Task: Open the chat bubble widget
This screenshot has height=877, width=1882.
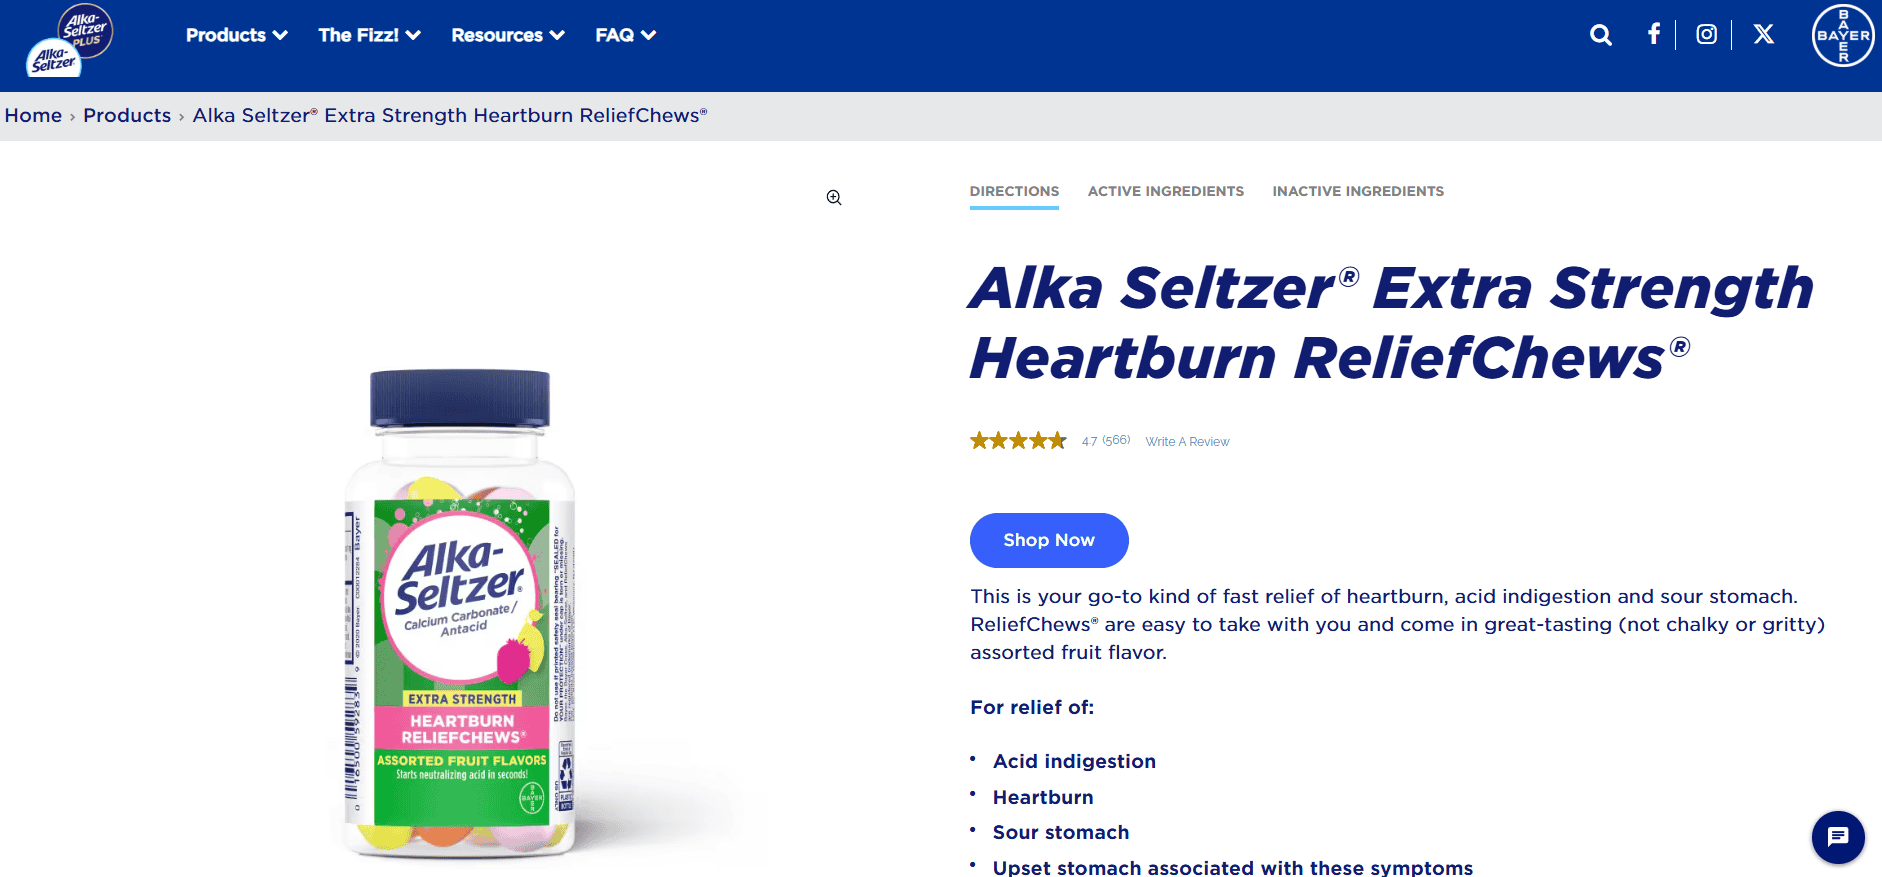Action: tap(1838, 837)
